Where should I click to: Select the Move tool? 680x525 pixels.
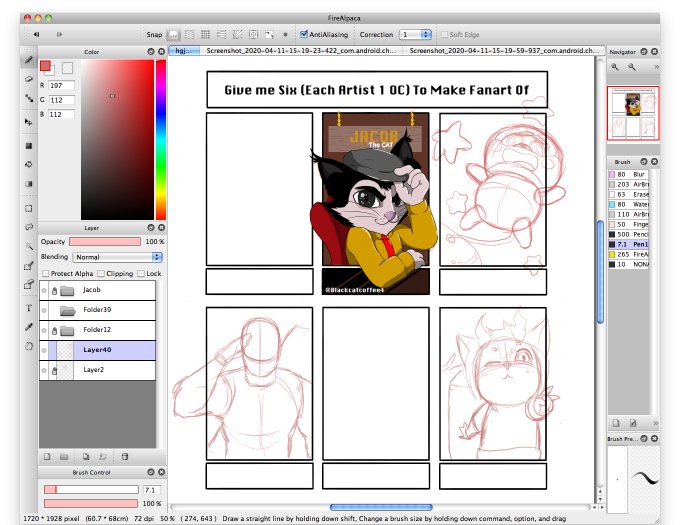pos(29,122)
